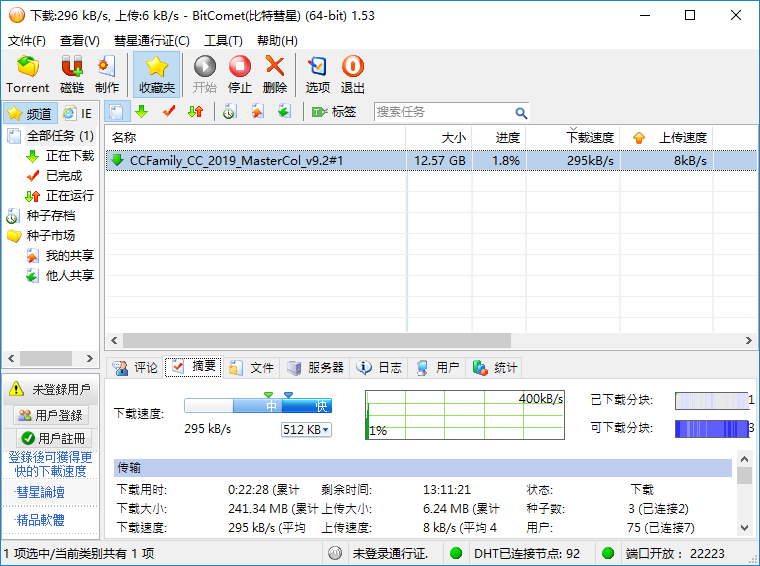Viewport: 760px width, 566px height.
Task: Sort by the 进度 column header
Action: 499,138
